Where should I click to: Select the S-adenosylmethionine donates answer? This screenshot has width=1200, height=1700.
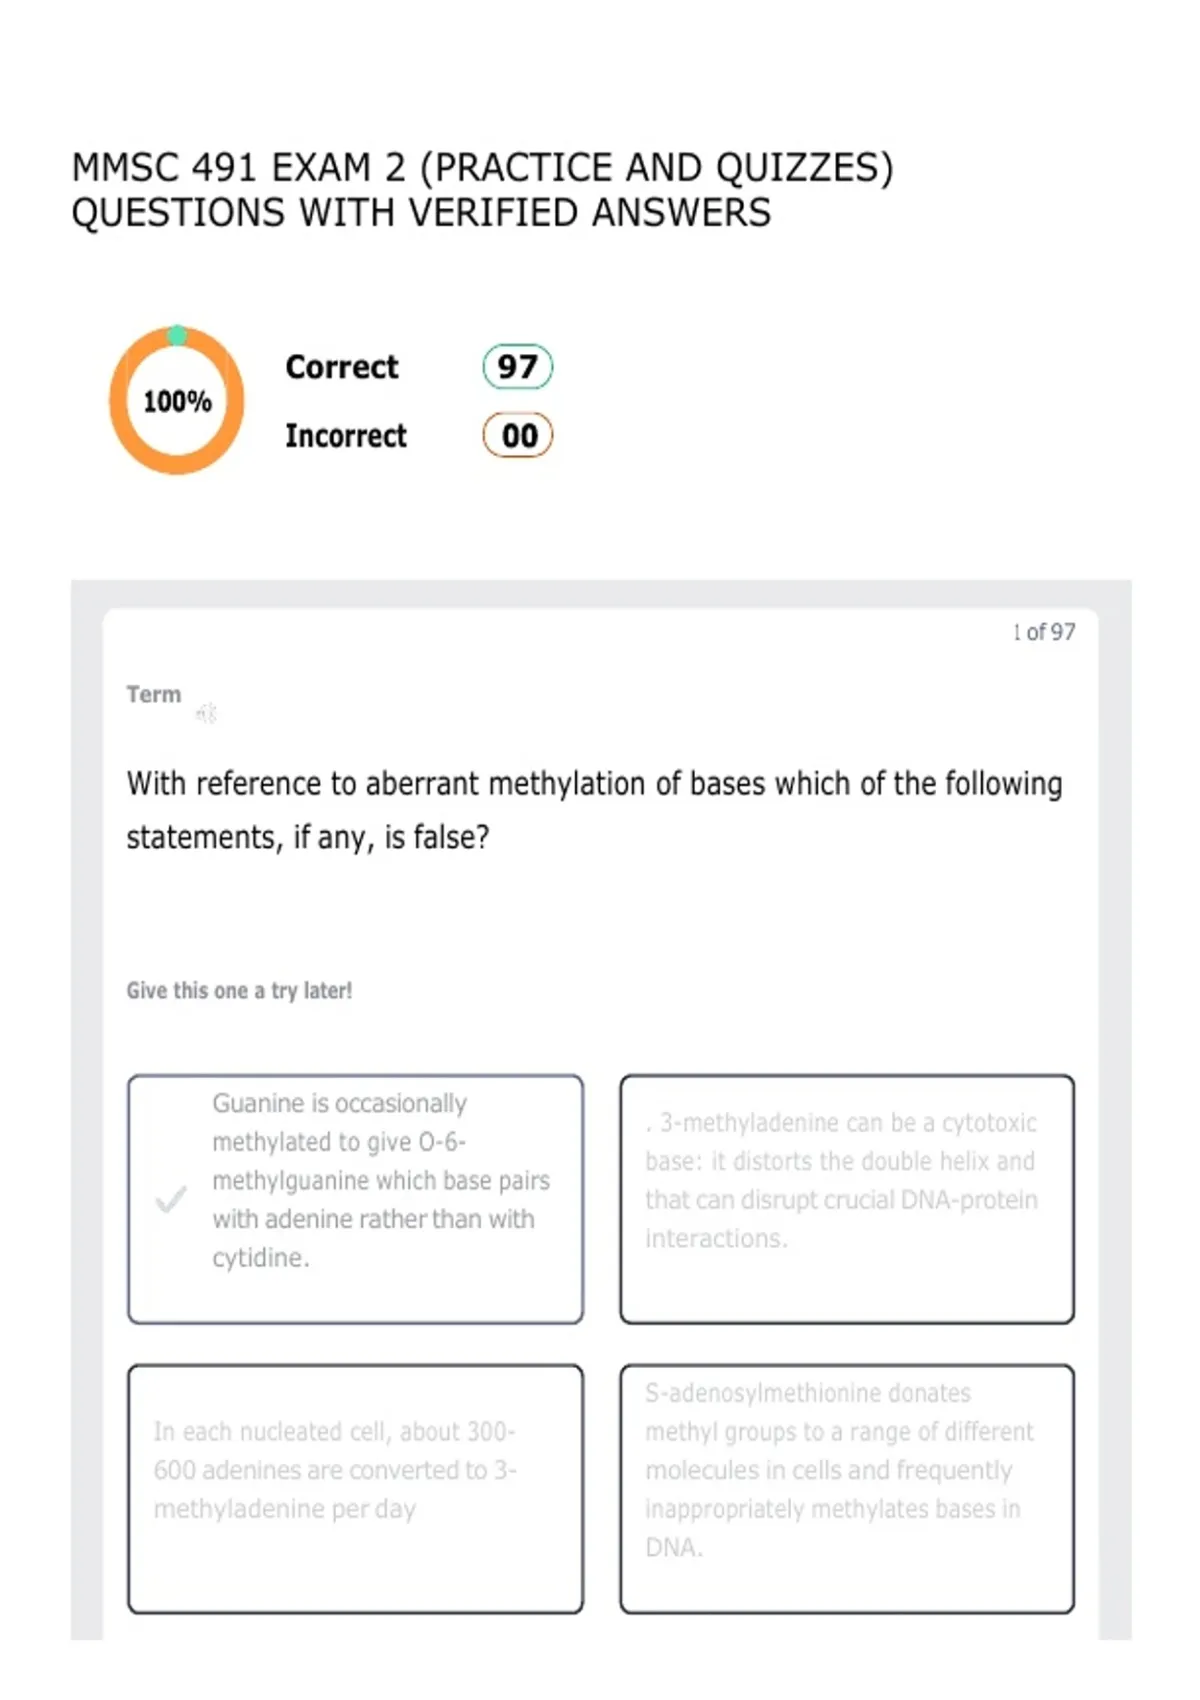846,1488
